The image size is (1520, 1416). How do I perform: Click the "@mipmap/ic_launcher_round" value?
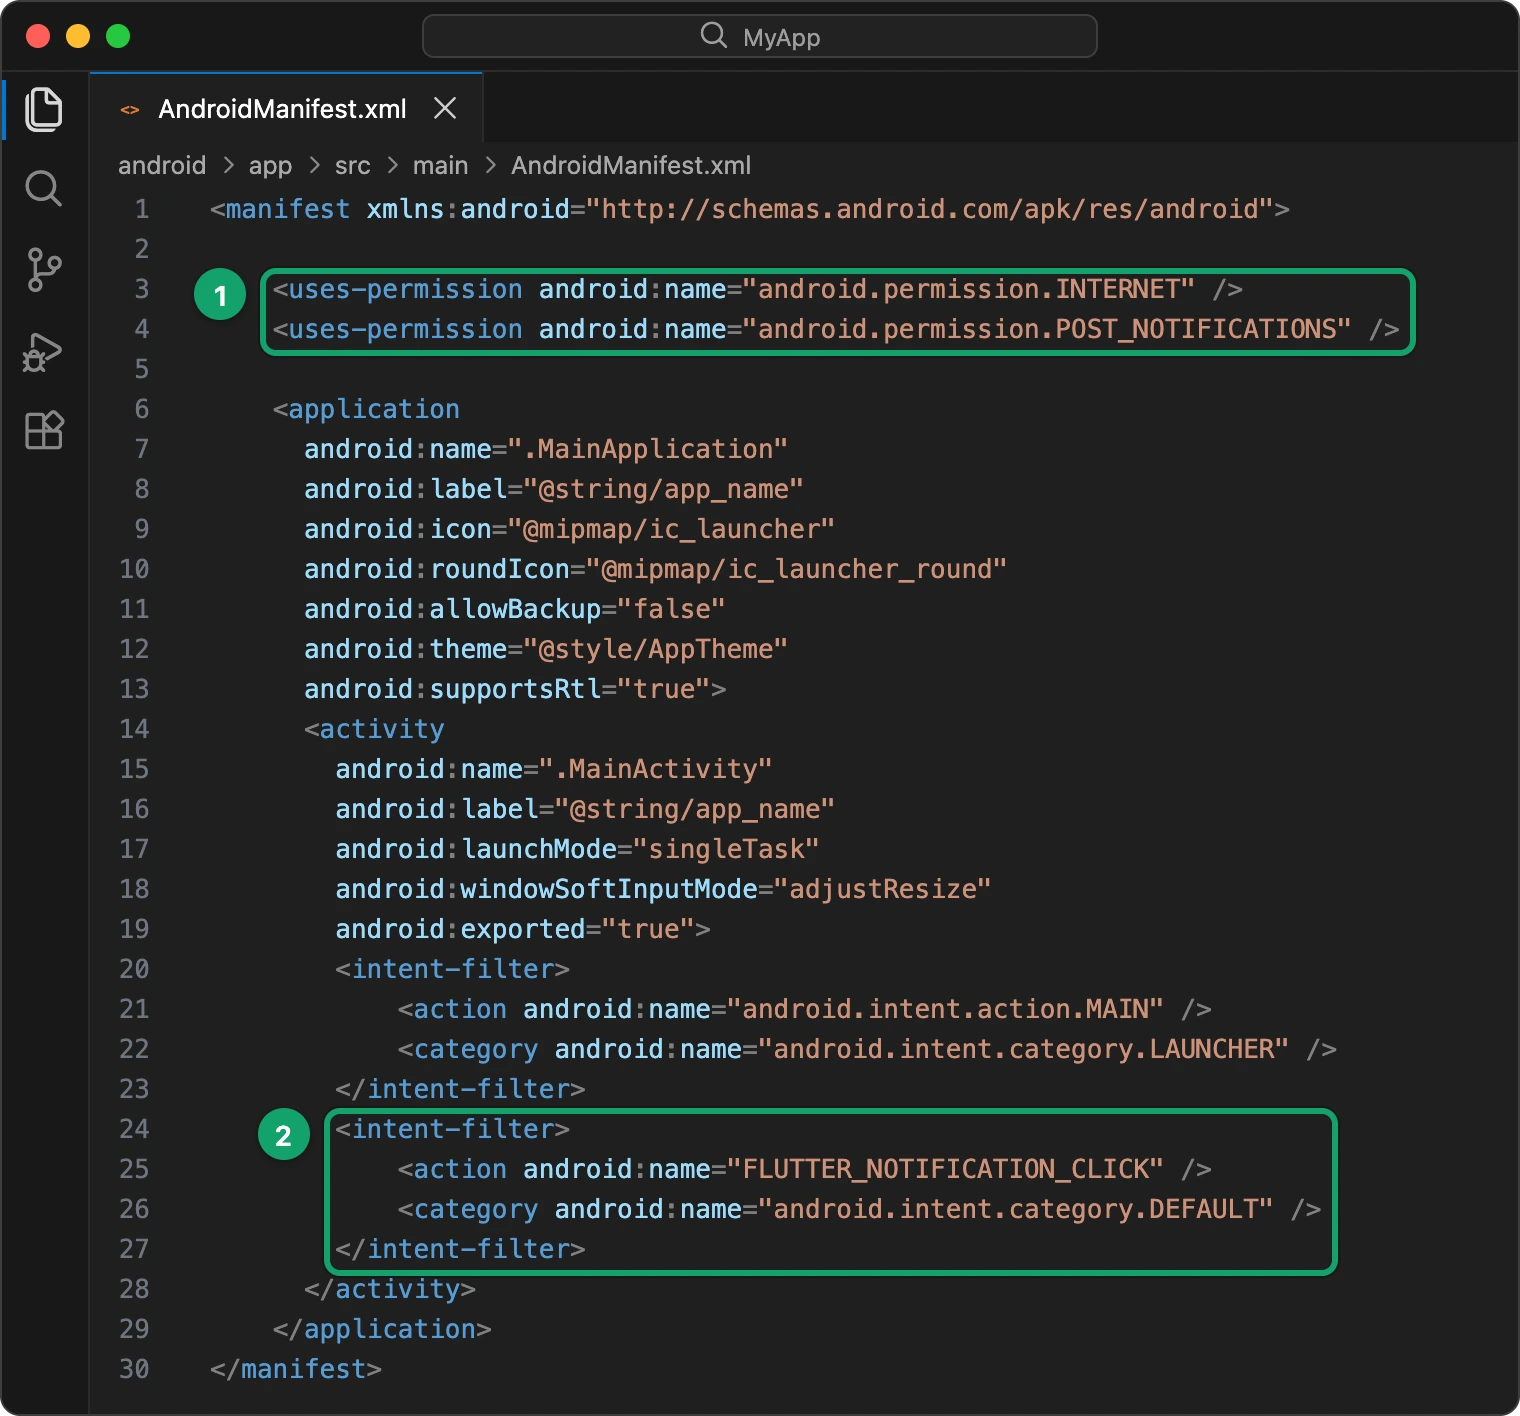click(x=796, y=569)
